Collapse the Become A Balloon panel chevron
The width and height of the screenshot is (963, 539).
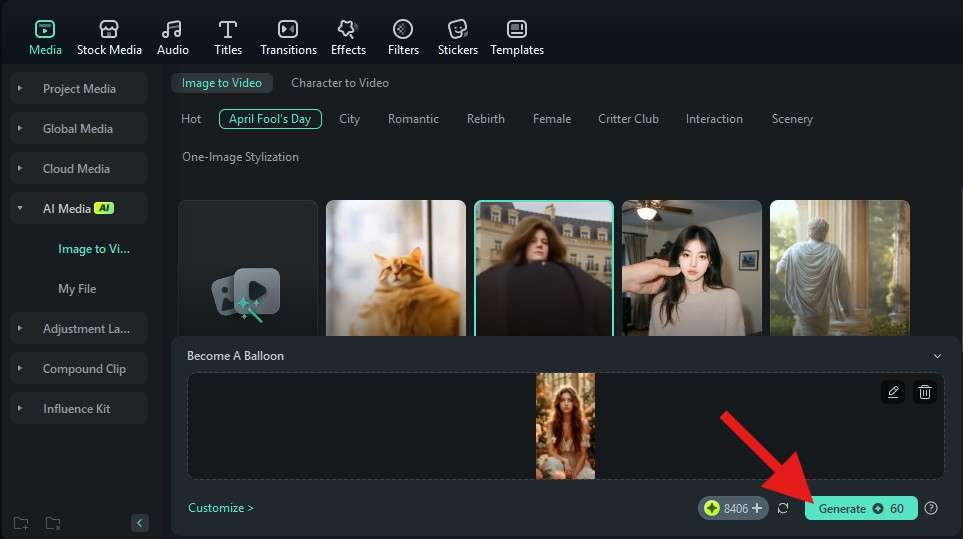(937, 356)
